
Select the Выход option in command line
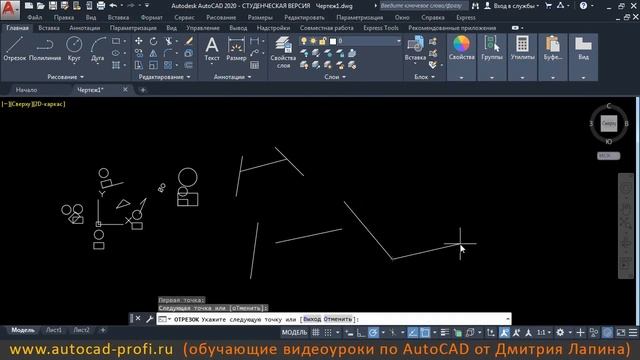[312, 319]
